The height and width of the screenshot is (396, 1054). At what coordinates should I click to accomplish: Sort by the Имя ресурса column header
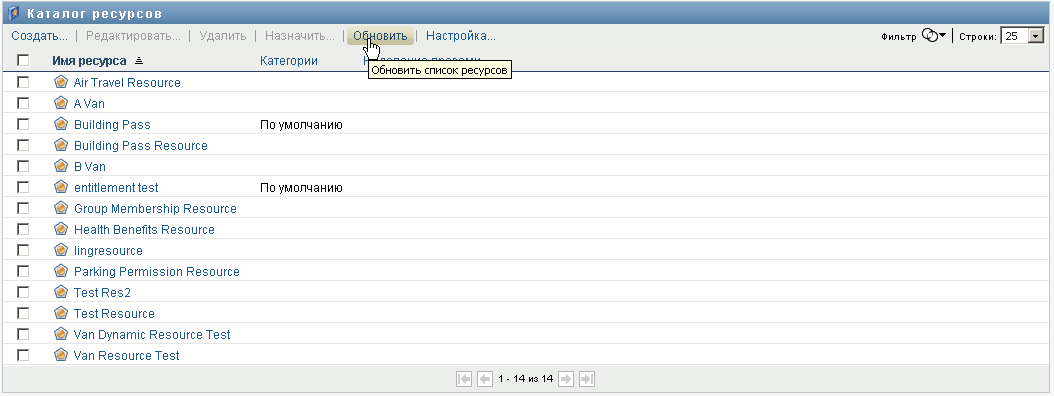(x=89, y=61)
